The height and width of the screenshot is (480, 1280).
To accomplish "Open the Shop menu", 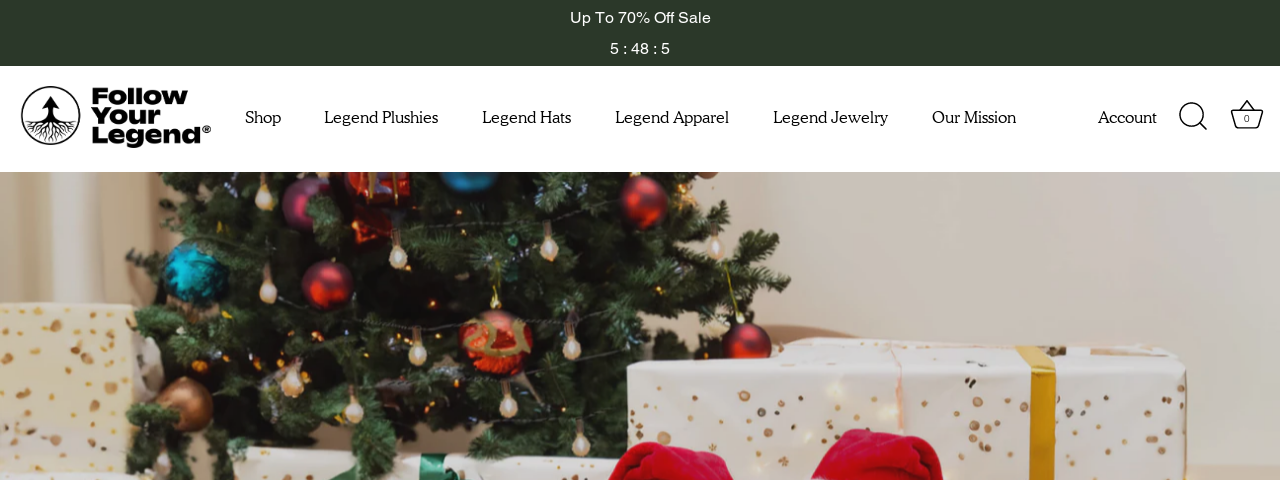I will 263,118.
